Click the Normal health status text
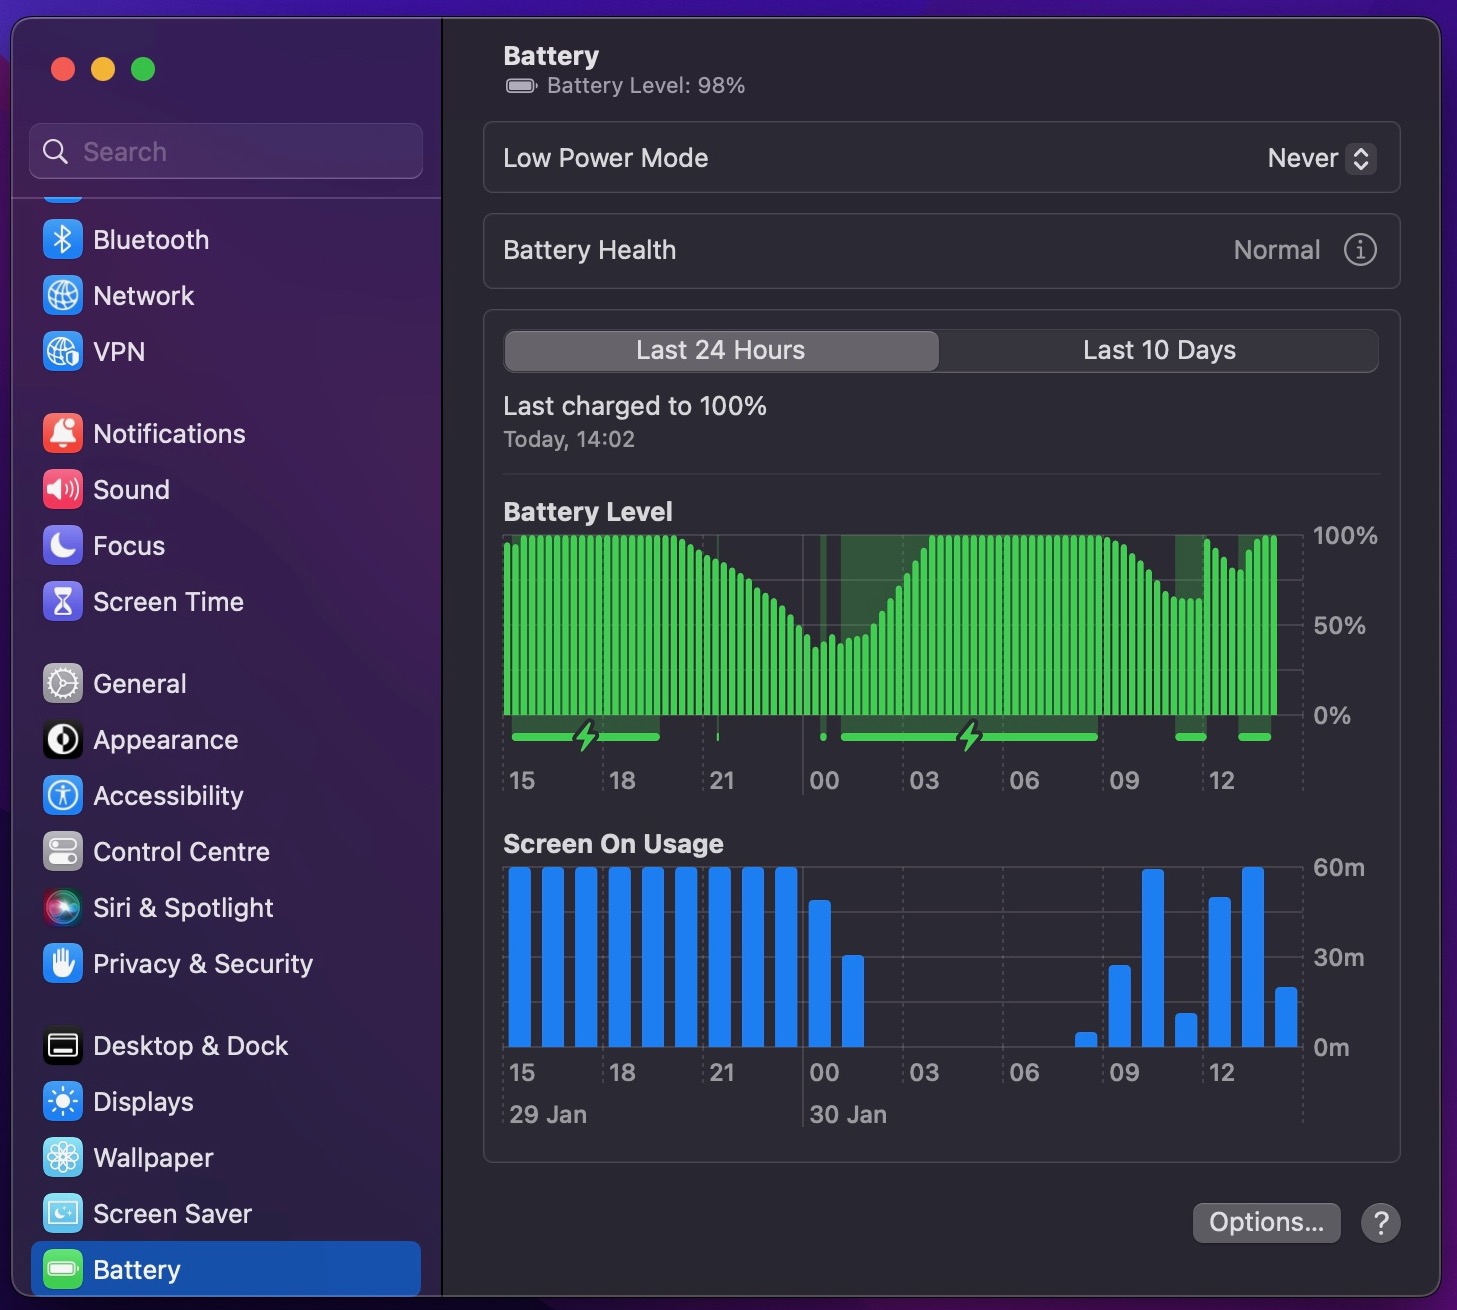Screen dimensions: 1457x1310 pos(1277,250)
